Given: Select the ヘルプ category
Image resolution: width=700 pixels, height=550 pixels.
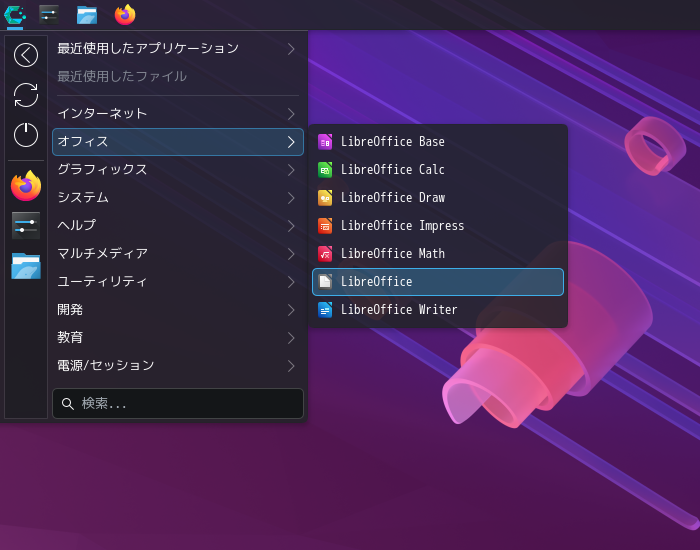Looking at the screenshot, I should click(178, 226).
